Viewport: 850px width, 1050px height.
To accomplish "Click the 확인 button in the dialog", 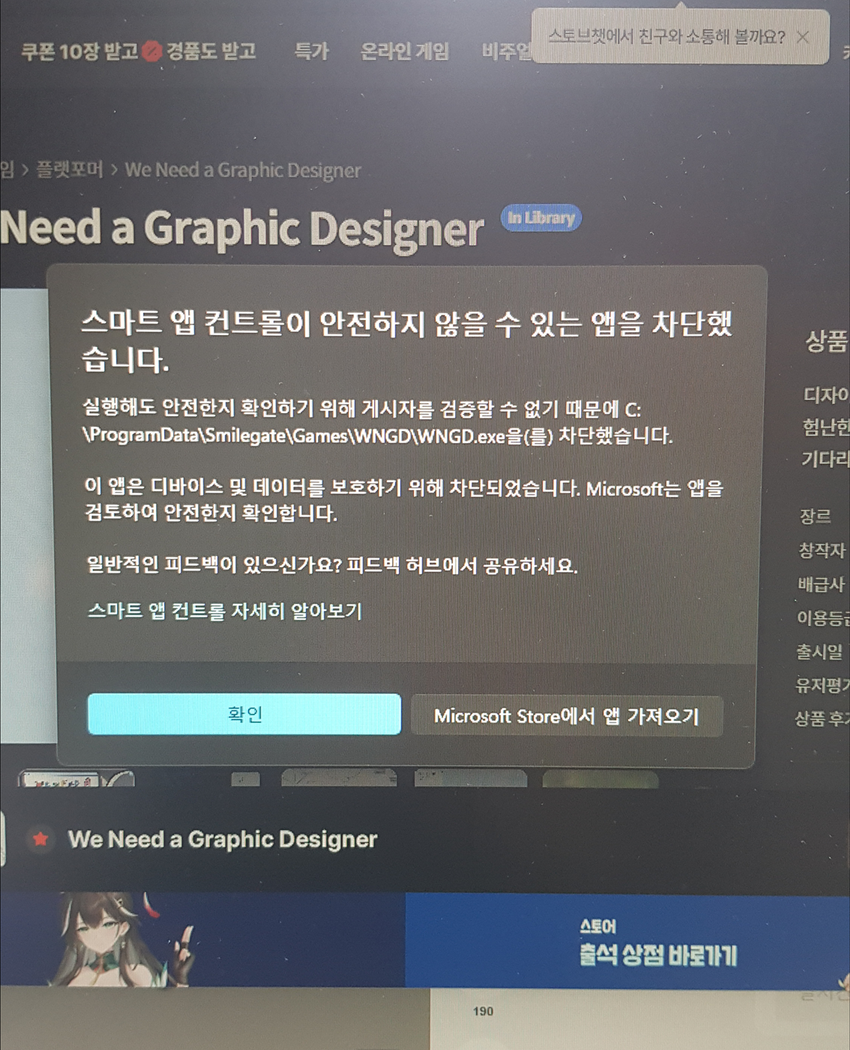I will [244, 714].
